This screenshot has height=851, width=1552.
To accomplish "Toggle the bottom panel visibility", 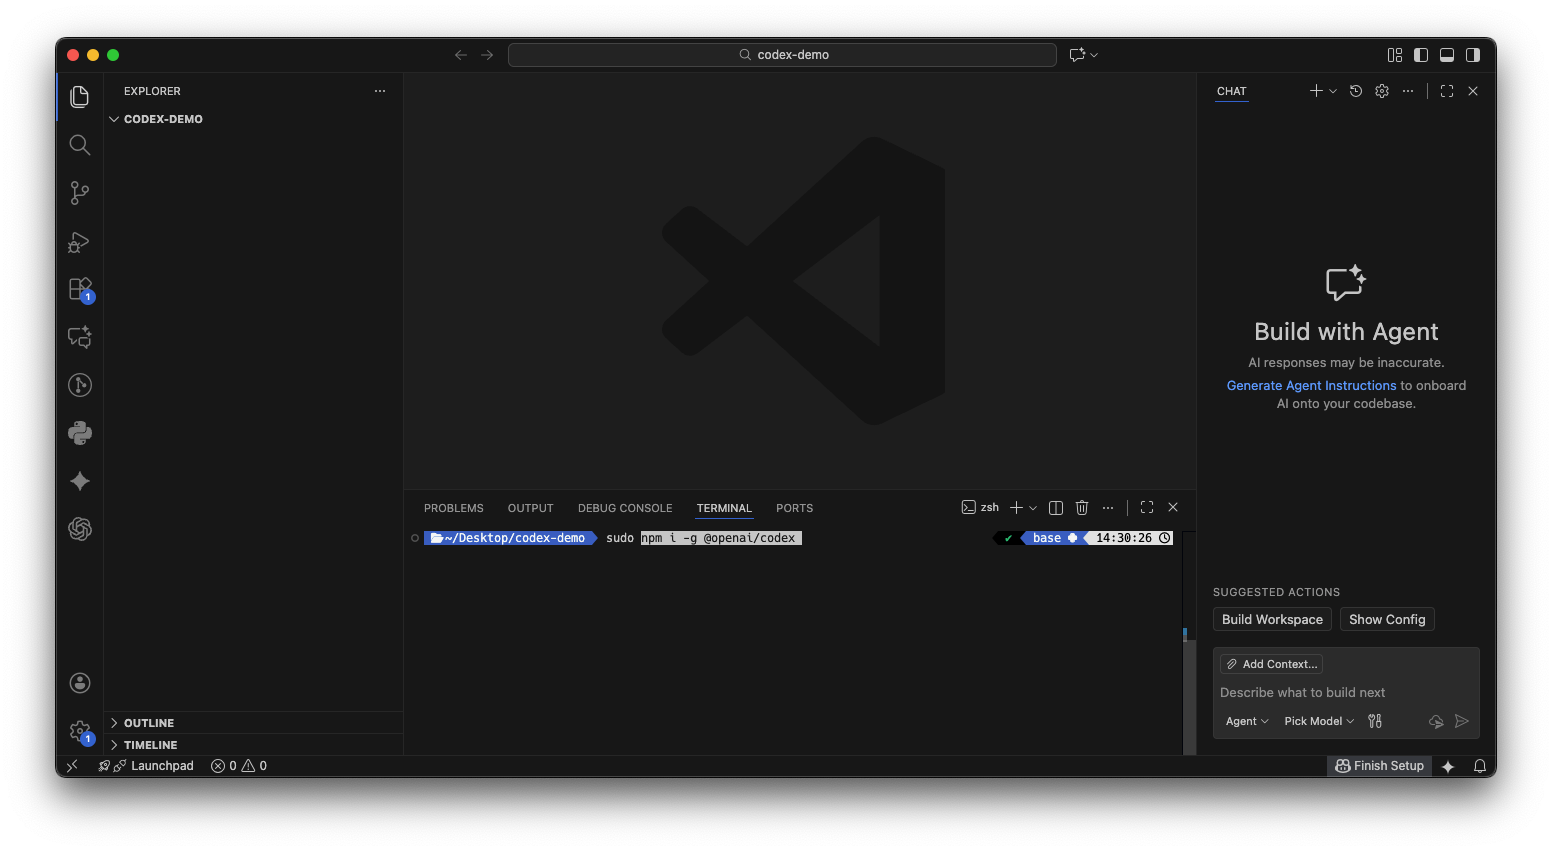I will point(1447,55).
